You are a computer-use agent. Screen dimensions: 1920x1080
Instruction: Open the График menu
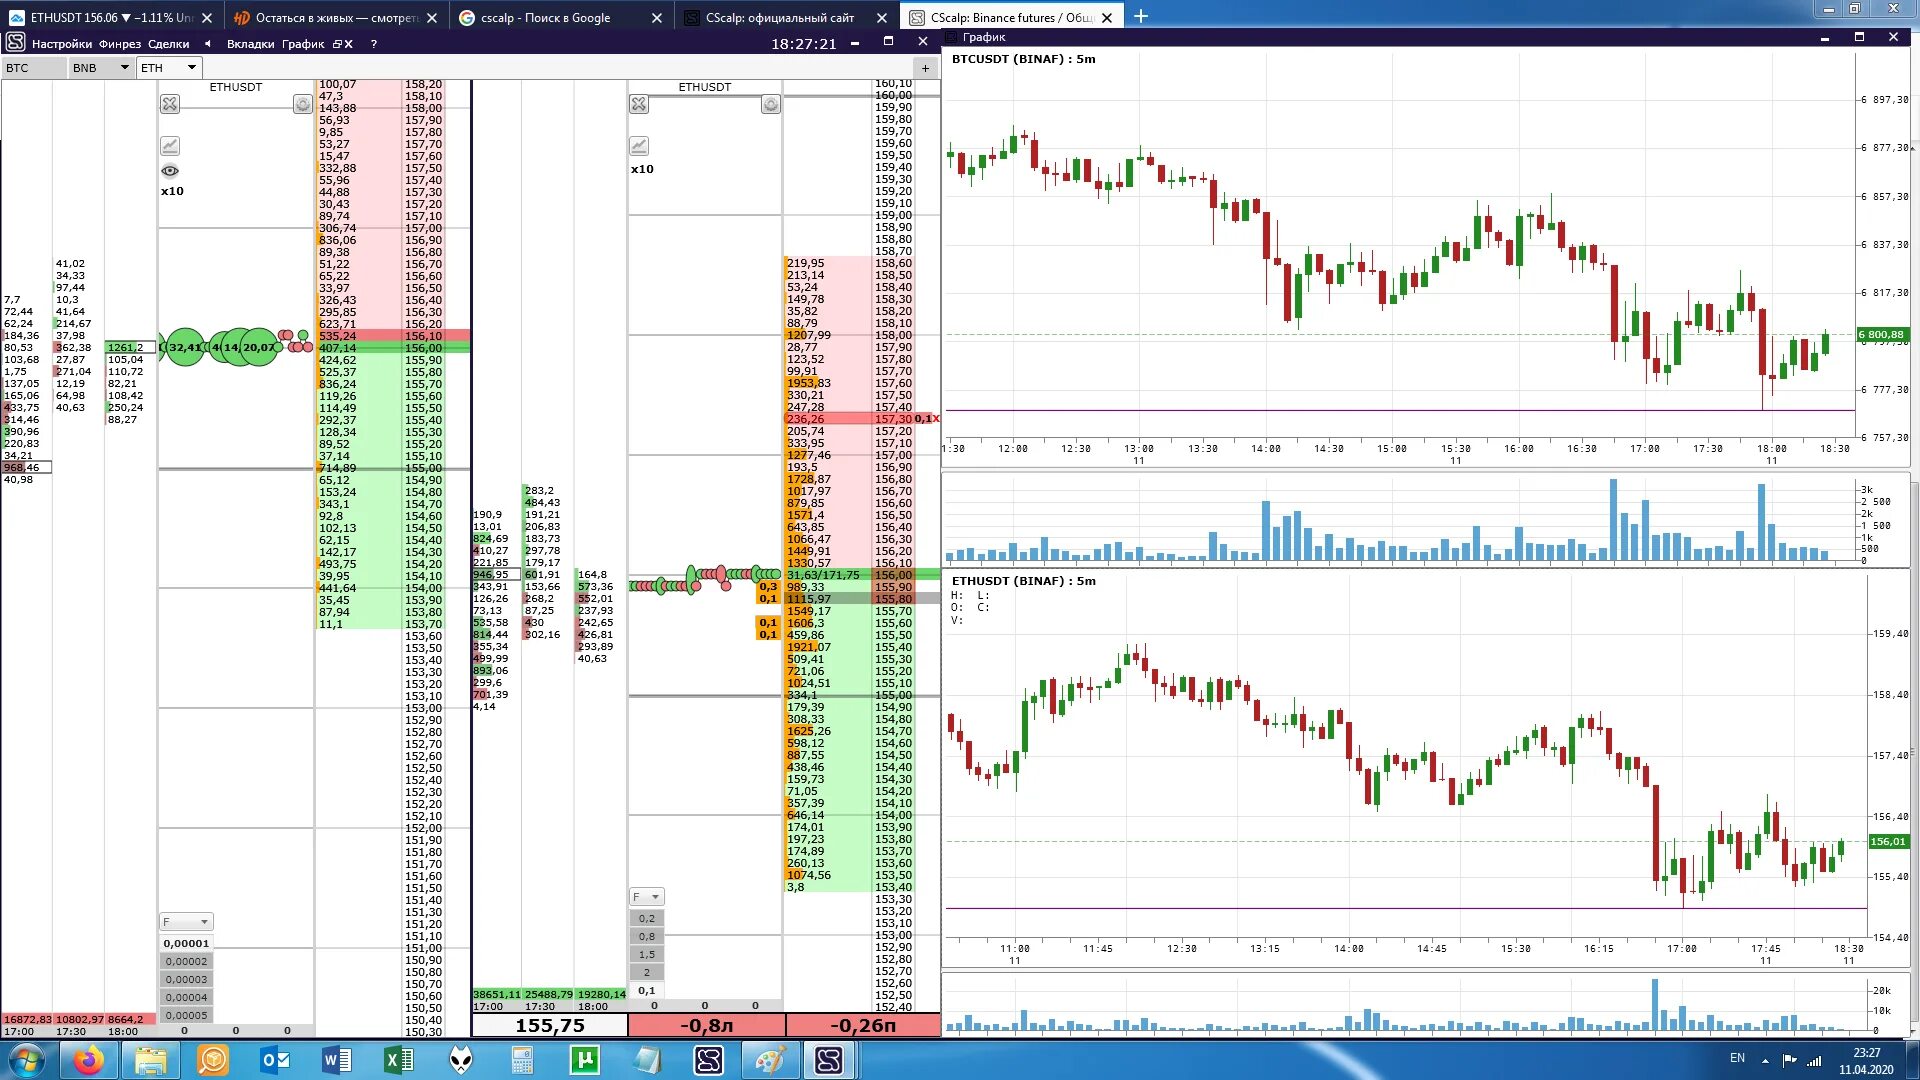pos(303,44)
